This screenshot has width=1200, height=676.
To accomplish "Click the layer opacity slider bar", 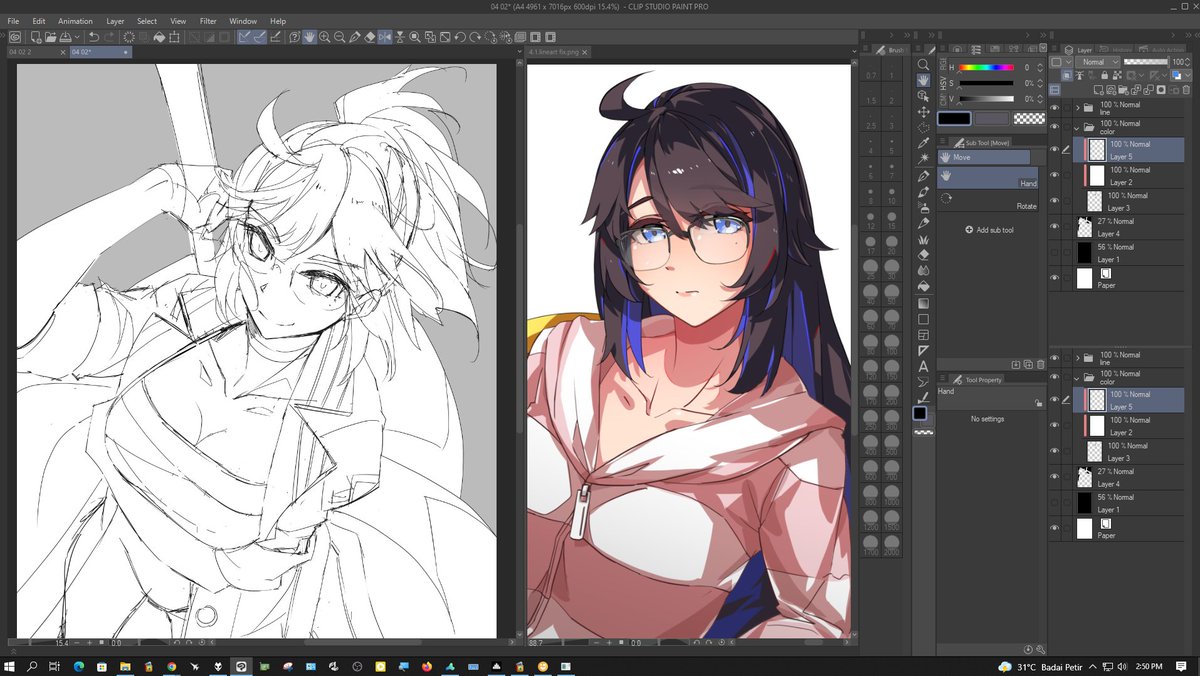I will (x=1146, y=62).
